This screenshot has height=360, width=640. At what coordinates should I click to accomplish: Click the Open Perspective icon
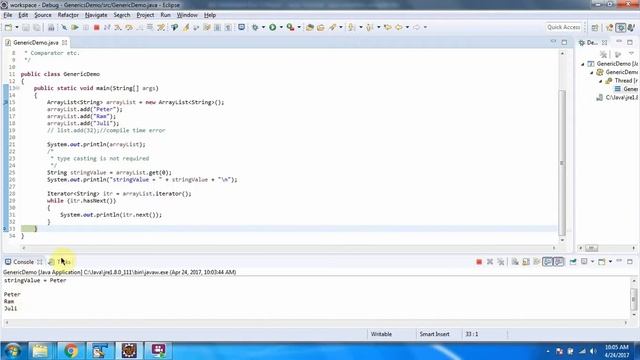[x=595, y=27]
